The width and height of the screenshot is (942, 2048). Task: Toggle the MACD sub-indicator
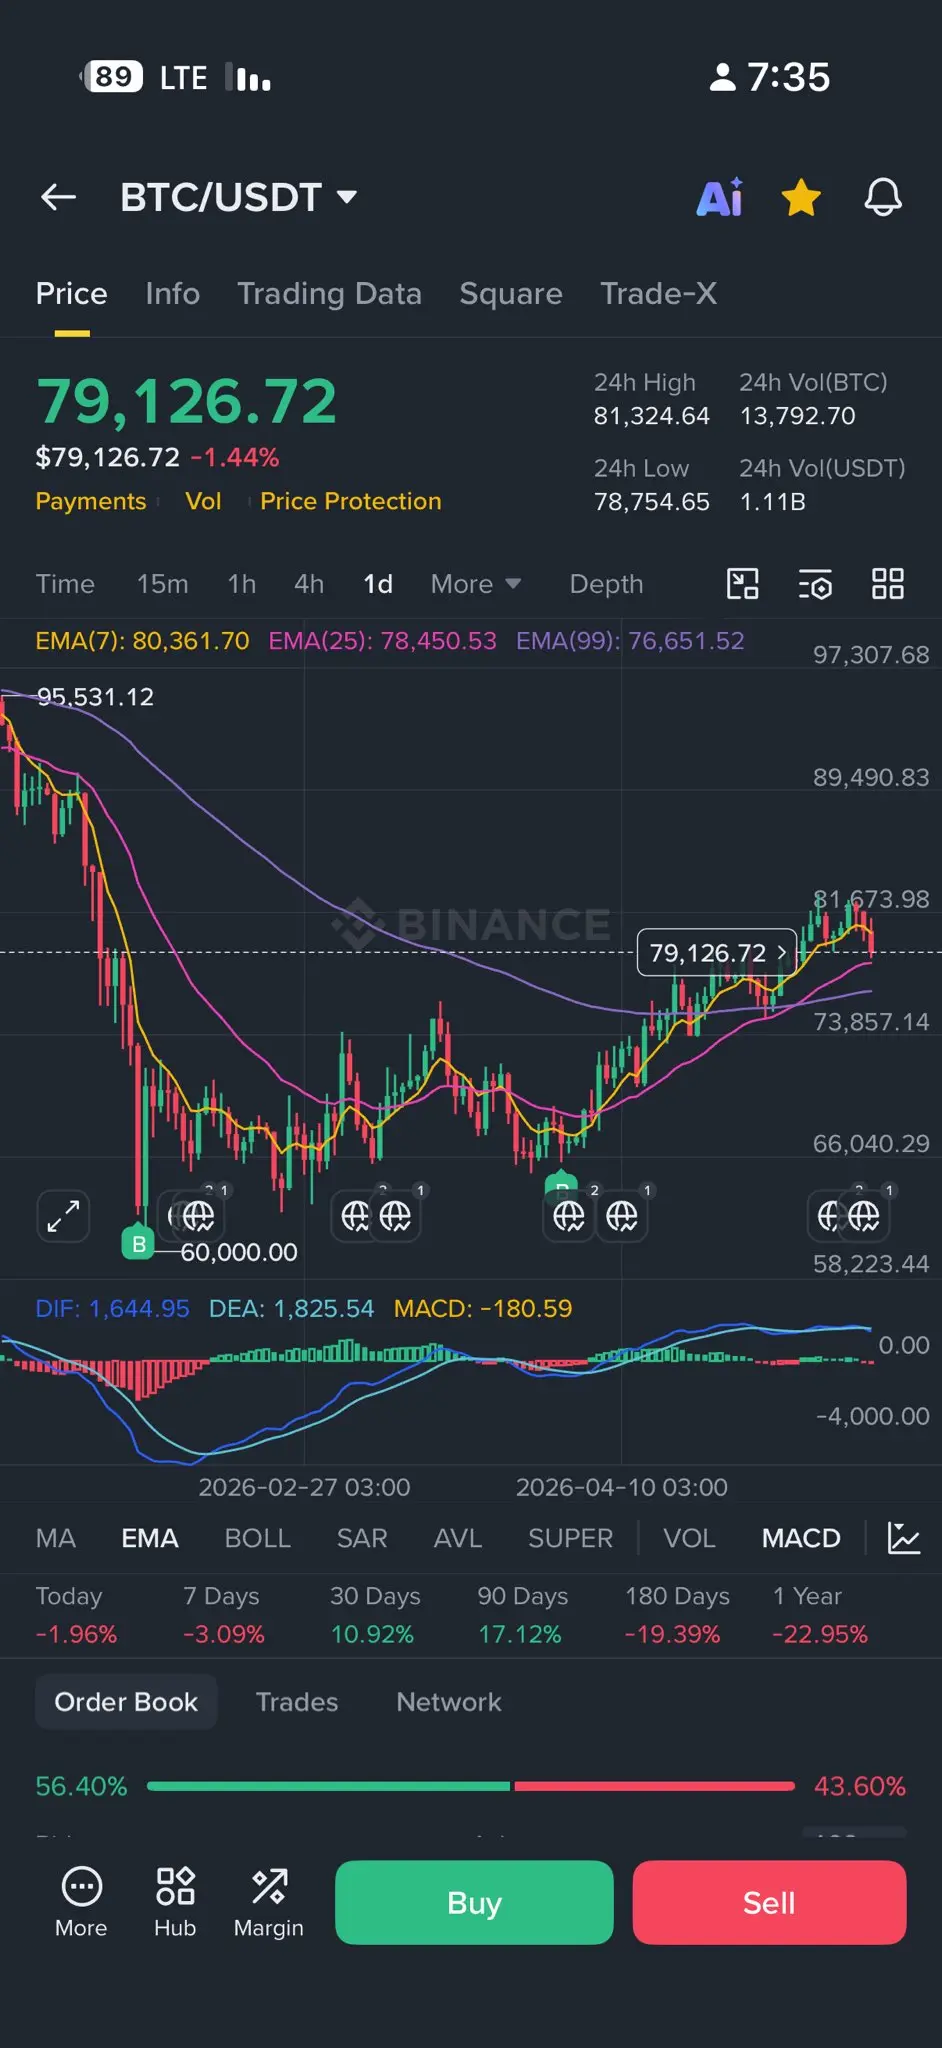click(801, 1538)
